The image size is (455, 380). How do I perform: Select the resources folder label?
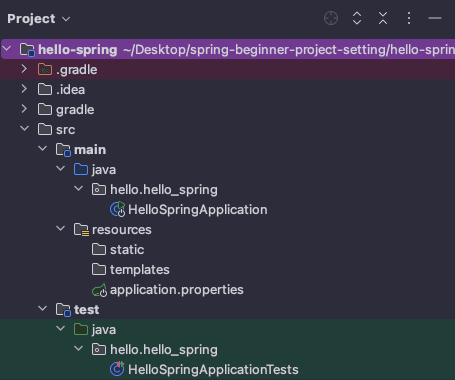pyautogui.click(x=122, y=230)
